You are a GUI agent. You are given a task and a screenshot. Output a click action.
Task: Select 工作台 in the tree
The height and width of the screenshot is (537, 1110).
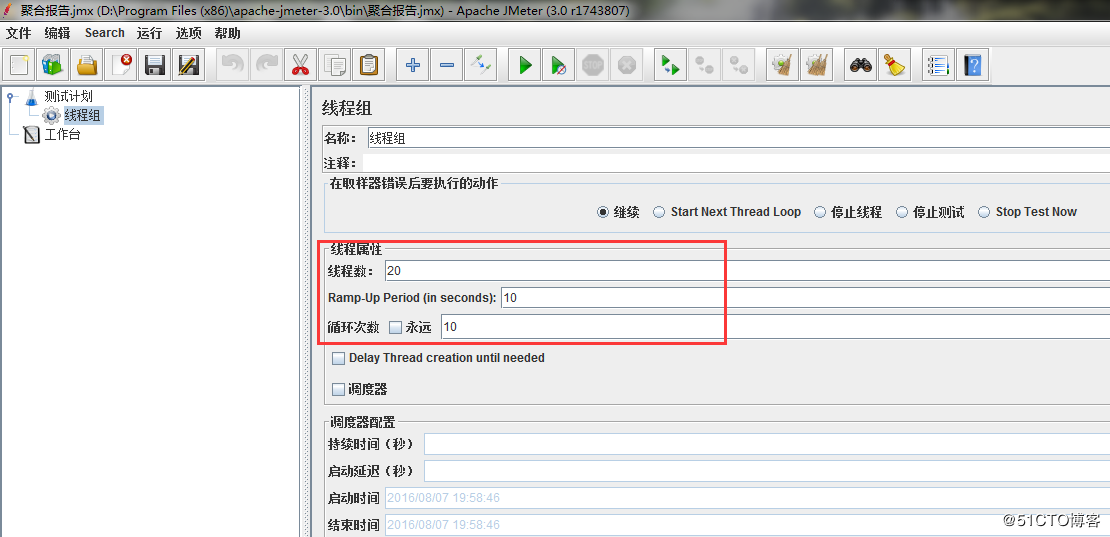coord(62,135)
